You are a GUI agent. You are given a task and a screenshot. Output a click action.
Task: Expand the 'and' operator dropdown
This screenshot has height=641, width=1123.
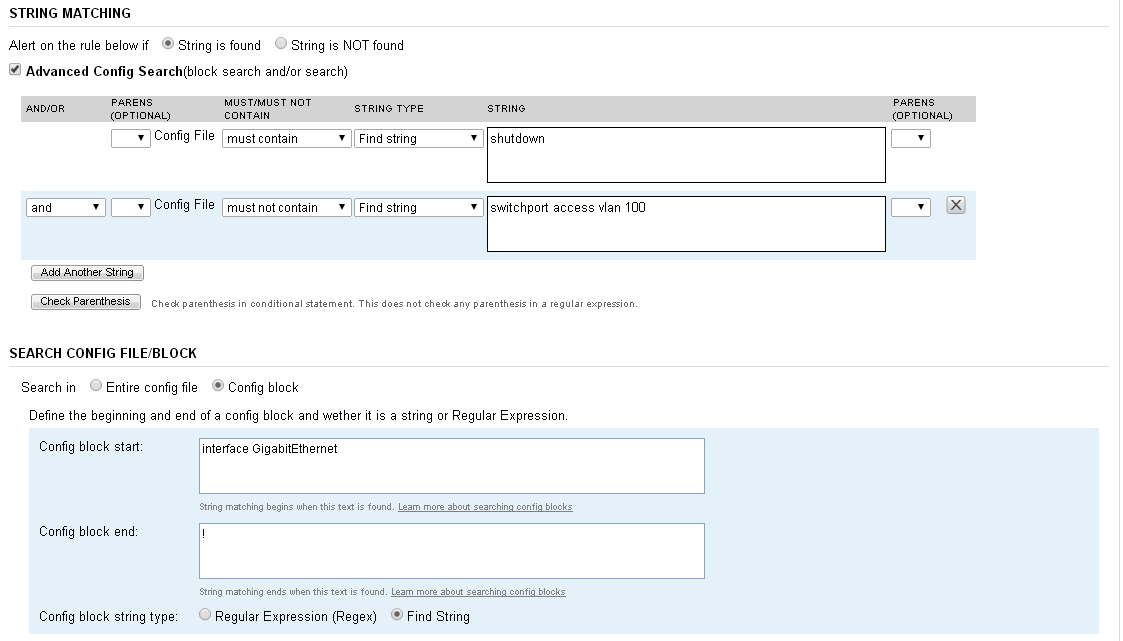(x=66, y=208)
